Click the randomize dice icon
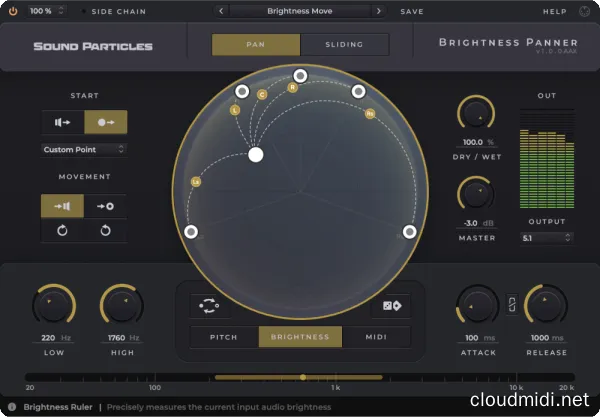 [390, 307]
